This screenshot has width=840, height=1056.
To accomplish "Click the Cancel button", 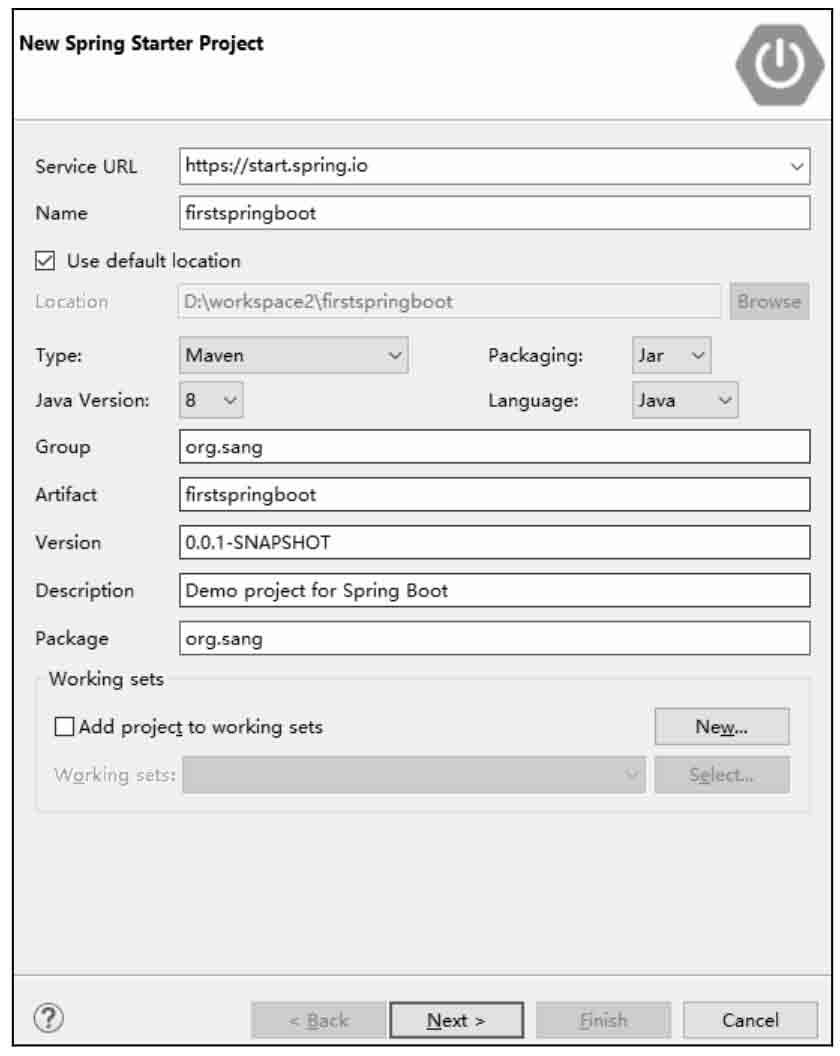I will pos(750,1020).
